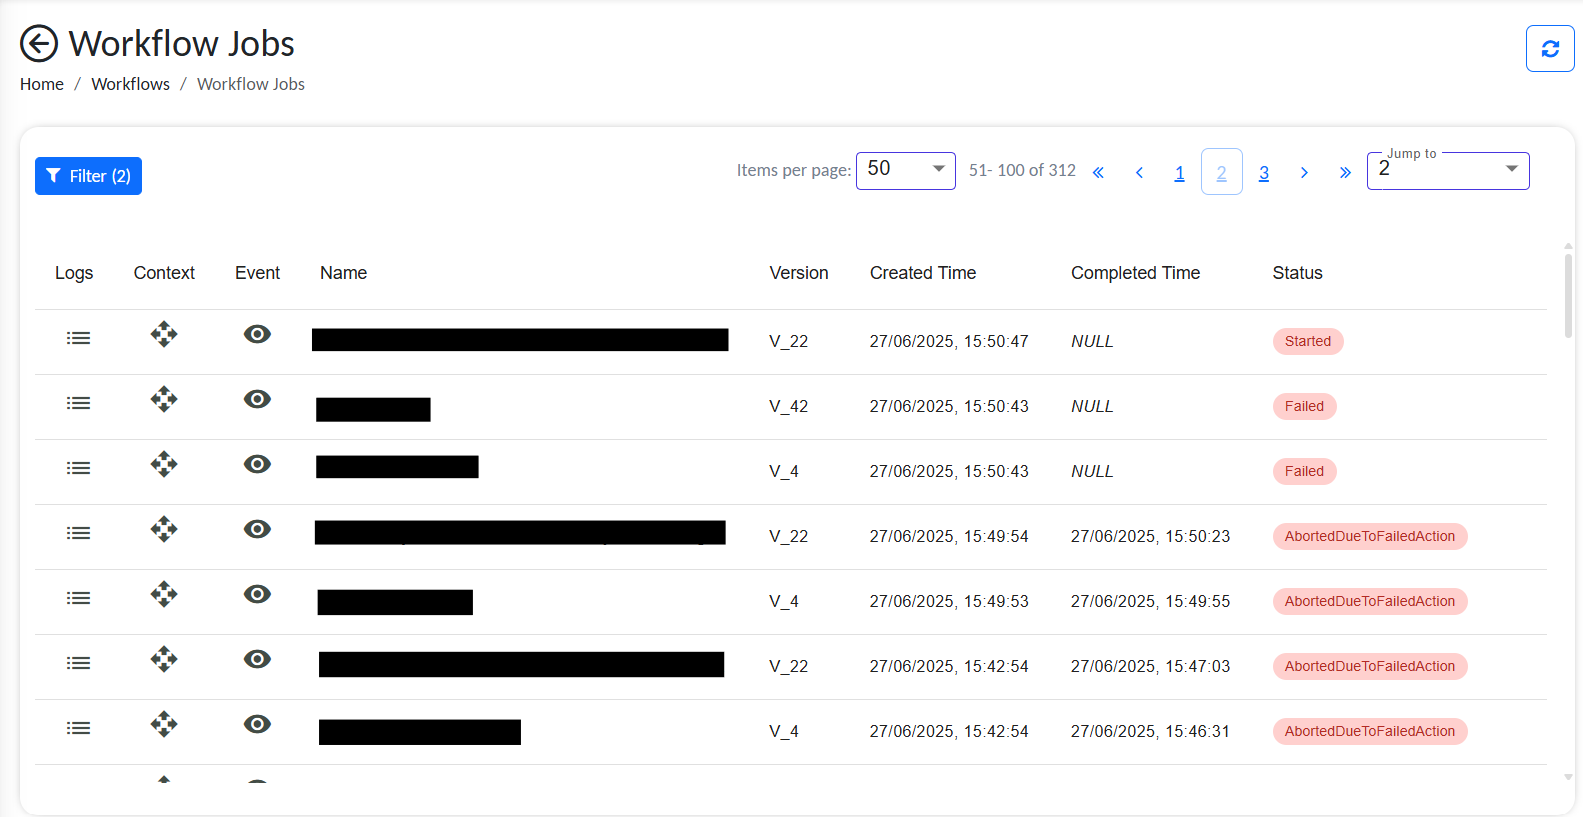Go to the first page double-chevron
Screen dimensions: 1583x817
pos(1098,173)
